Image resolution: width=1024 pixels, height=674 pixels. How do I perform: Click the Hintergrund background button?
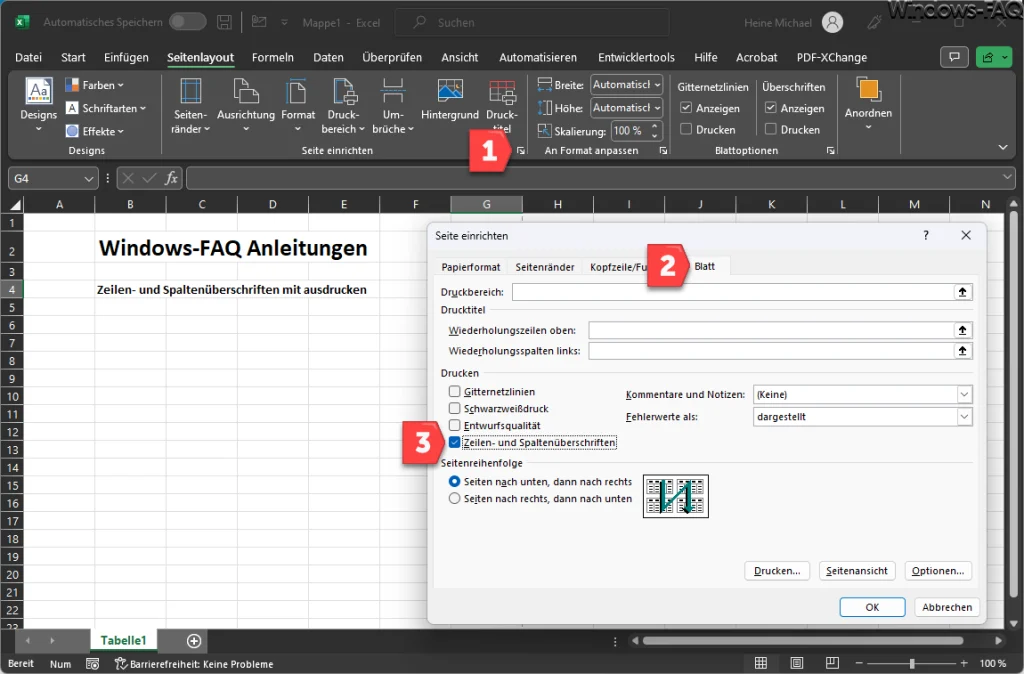pyautogui.click(x=449, y=101)
